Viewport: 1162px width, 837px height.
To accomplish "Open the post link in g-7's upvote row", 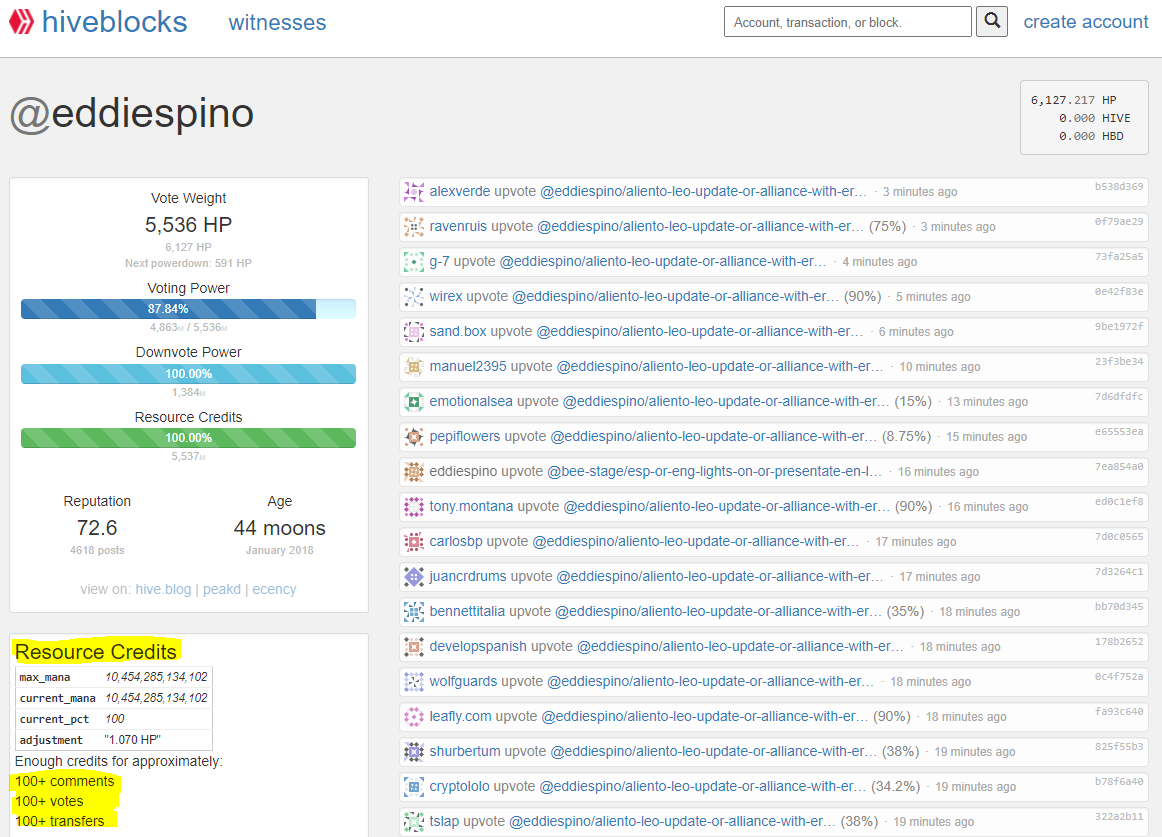I will click(x=663, y=261).
